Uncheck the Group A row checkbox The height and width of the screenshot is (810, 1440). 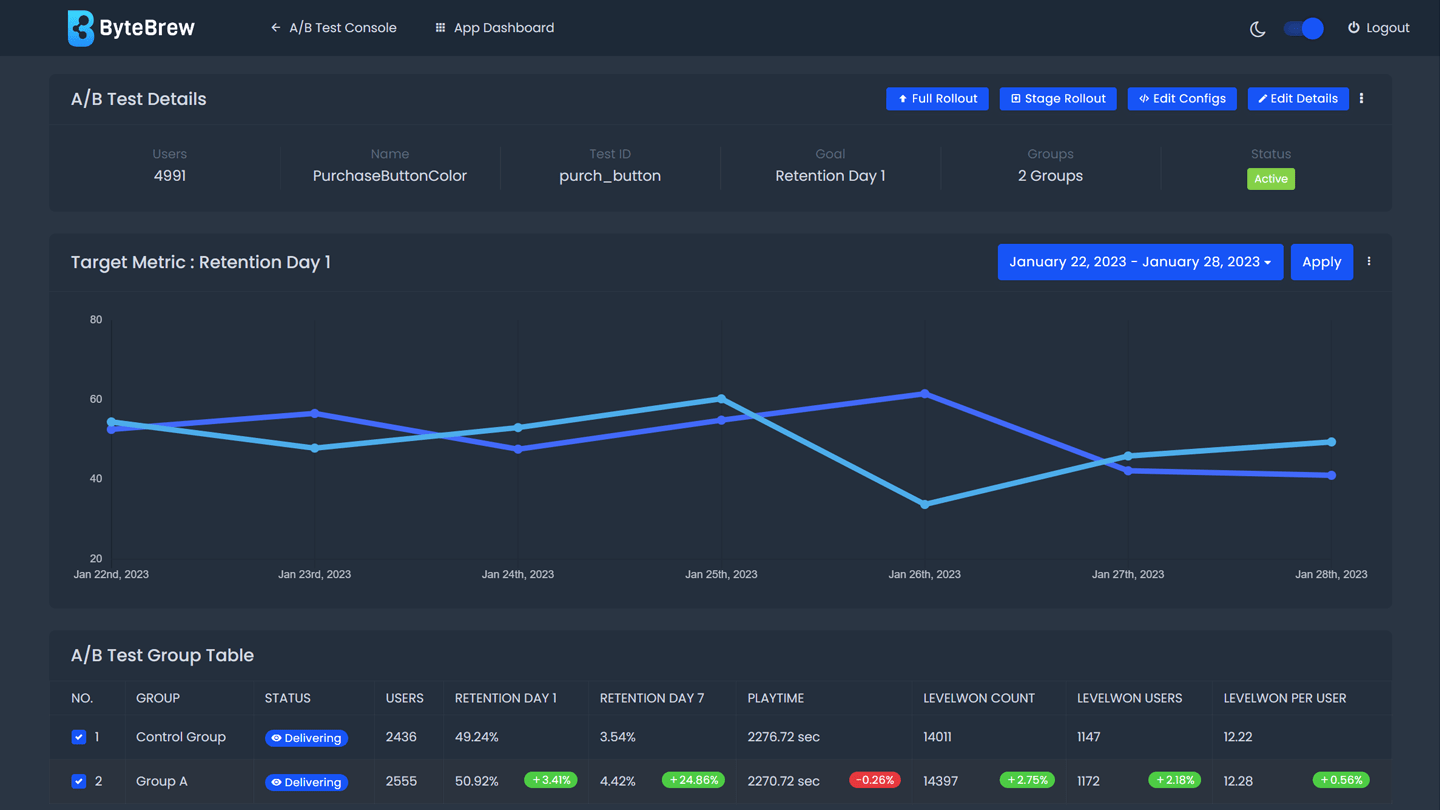79,781
